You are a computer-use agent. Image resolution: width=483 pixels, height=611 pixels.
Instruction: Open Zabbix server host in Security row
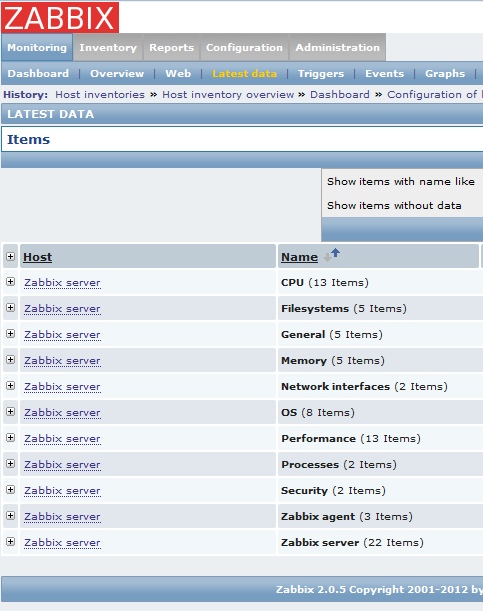(x=62, y=491)
